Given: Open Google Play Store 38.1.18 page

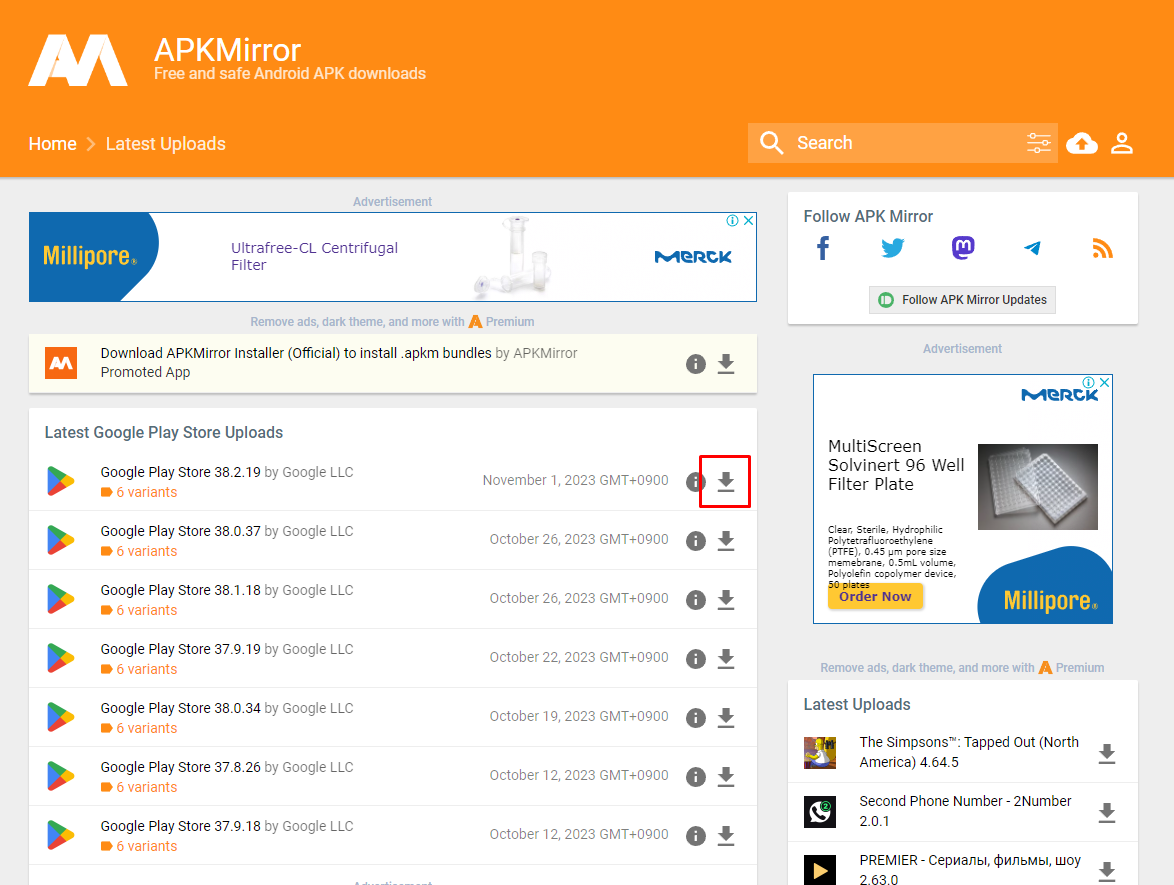Looking at the screenshot, I should point(180,591).
